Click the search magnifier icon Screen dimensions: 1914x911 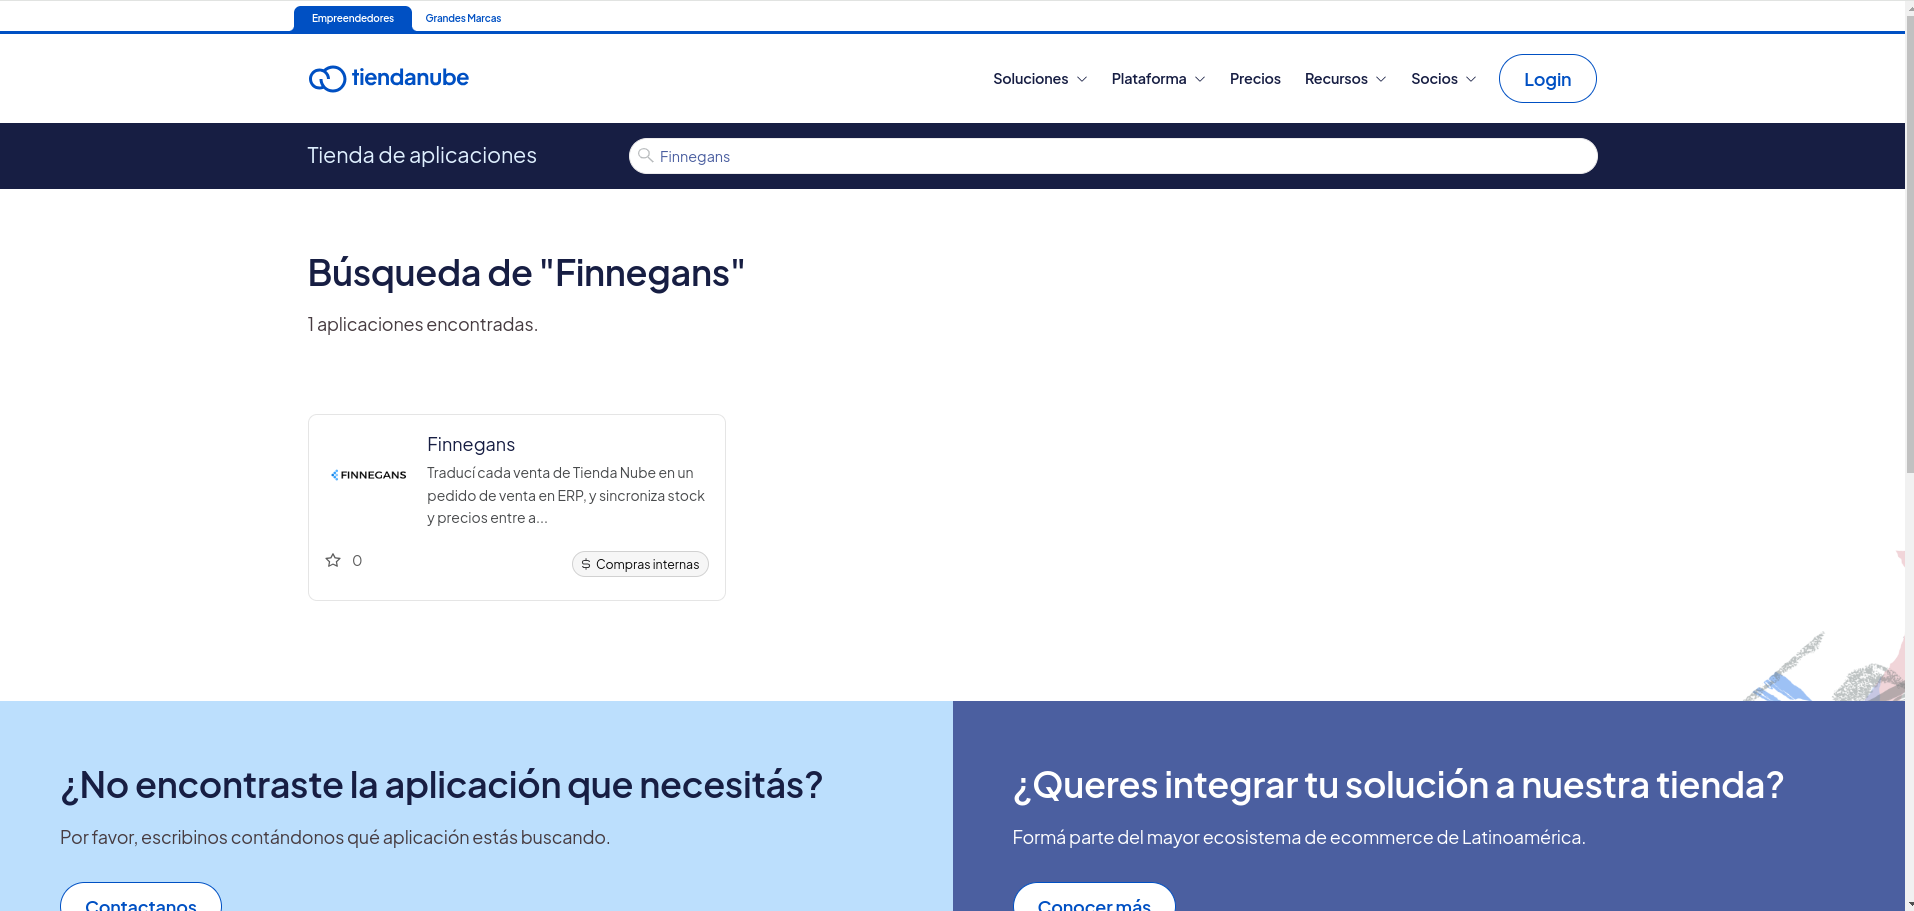(646, 155)
